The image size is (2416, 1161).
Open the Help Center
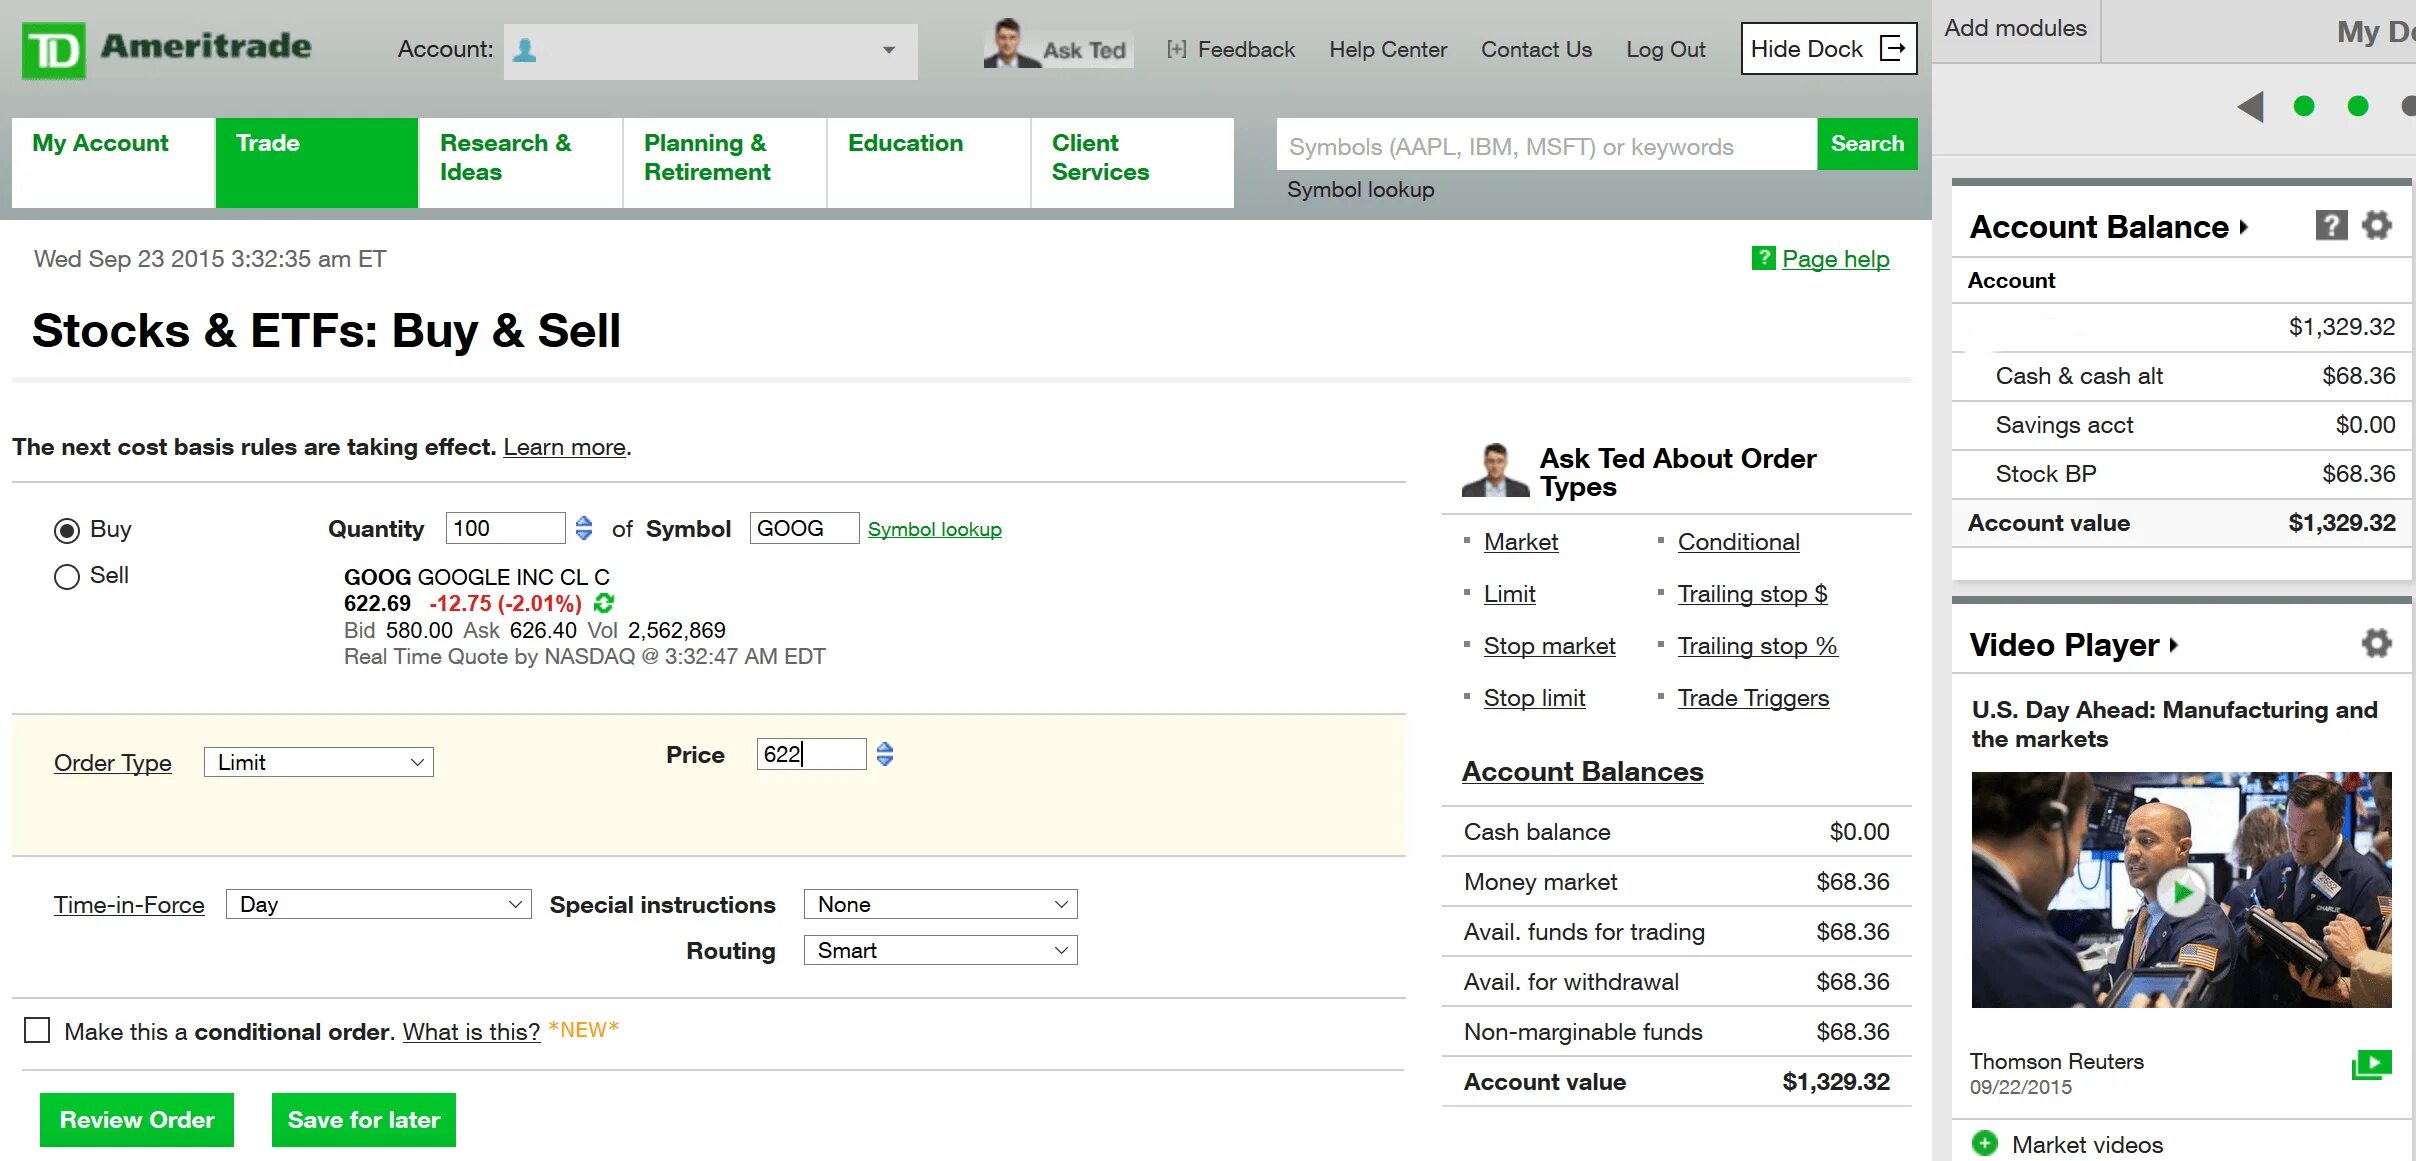(x=1387, y=49)
